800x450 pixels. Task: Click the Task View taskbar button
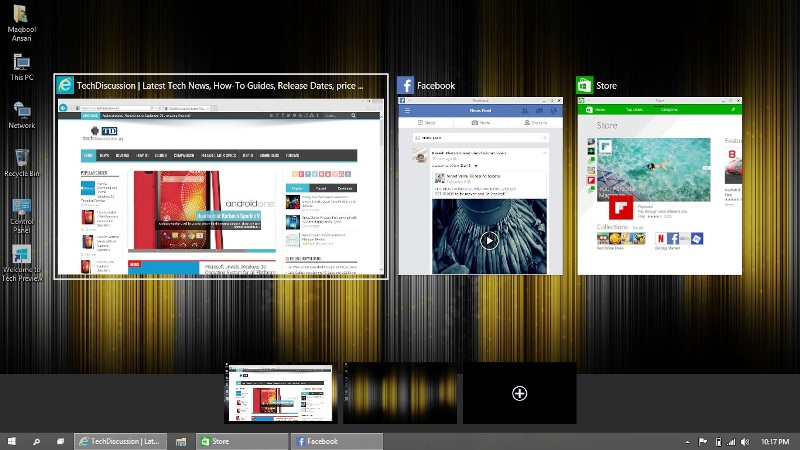coord(60,441)
